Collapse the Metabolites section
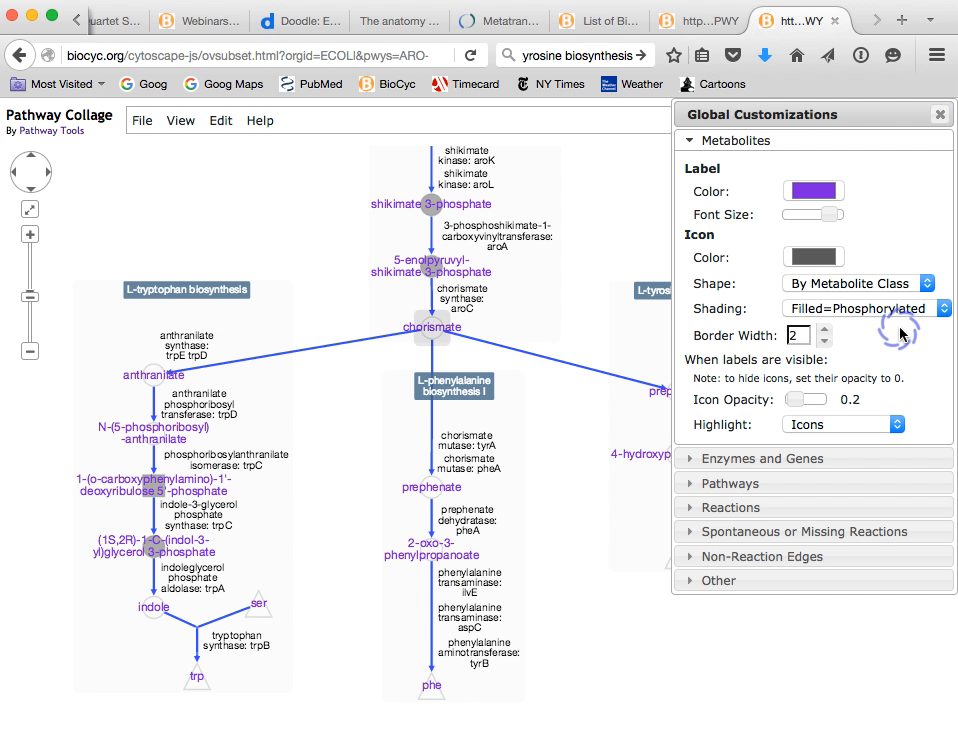 (735, 141)
